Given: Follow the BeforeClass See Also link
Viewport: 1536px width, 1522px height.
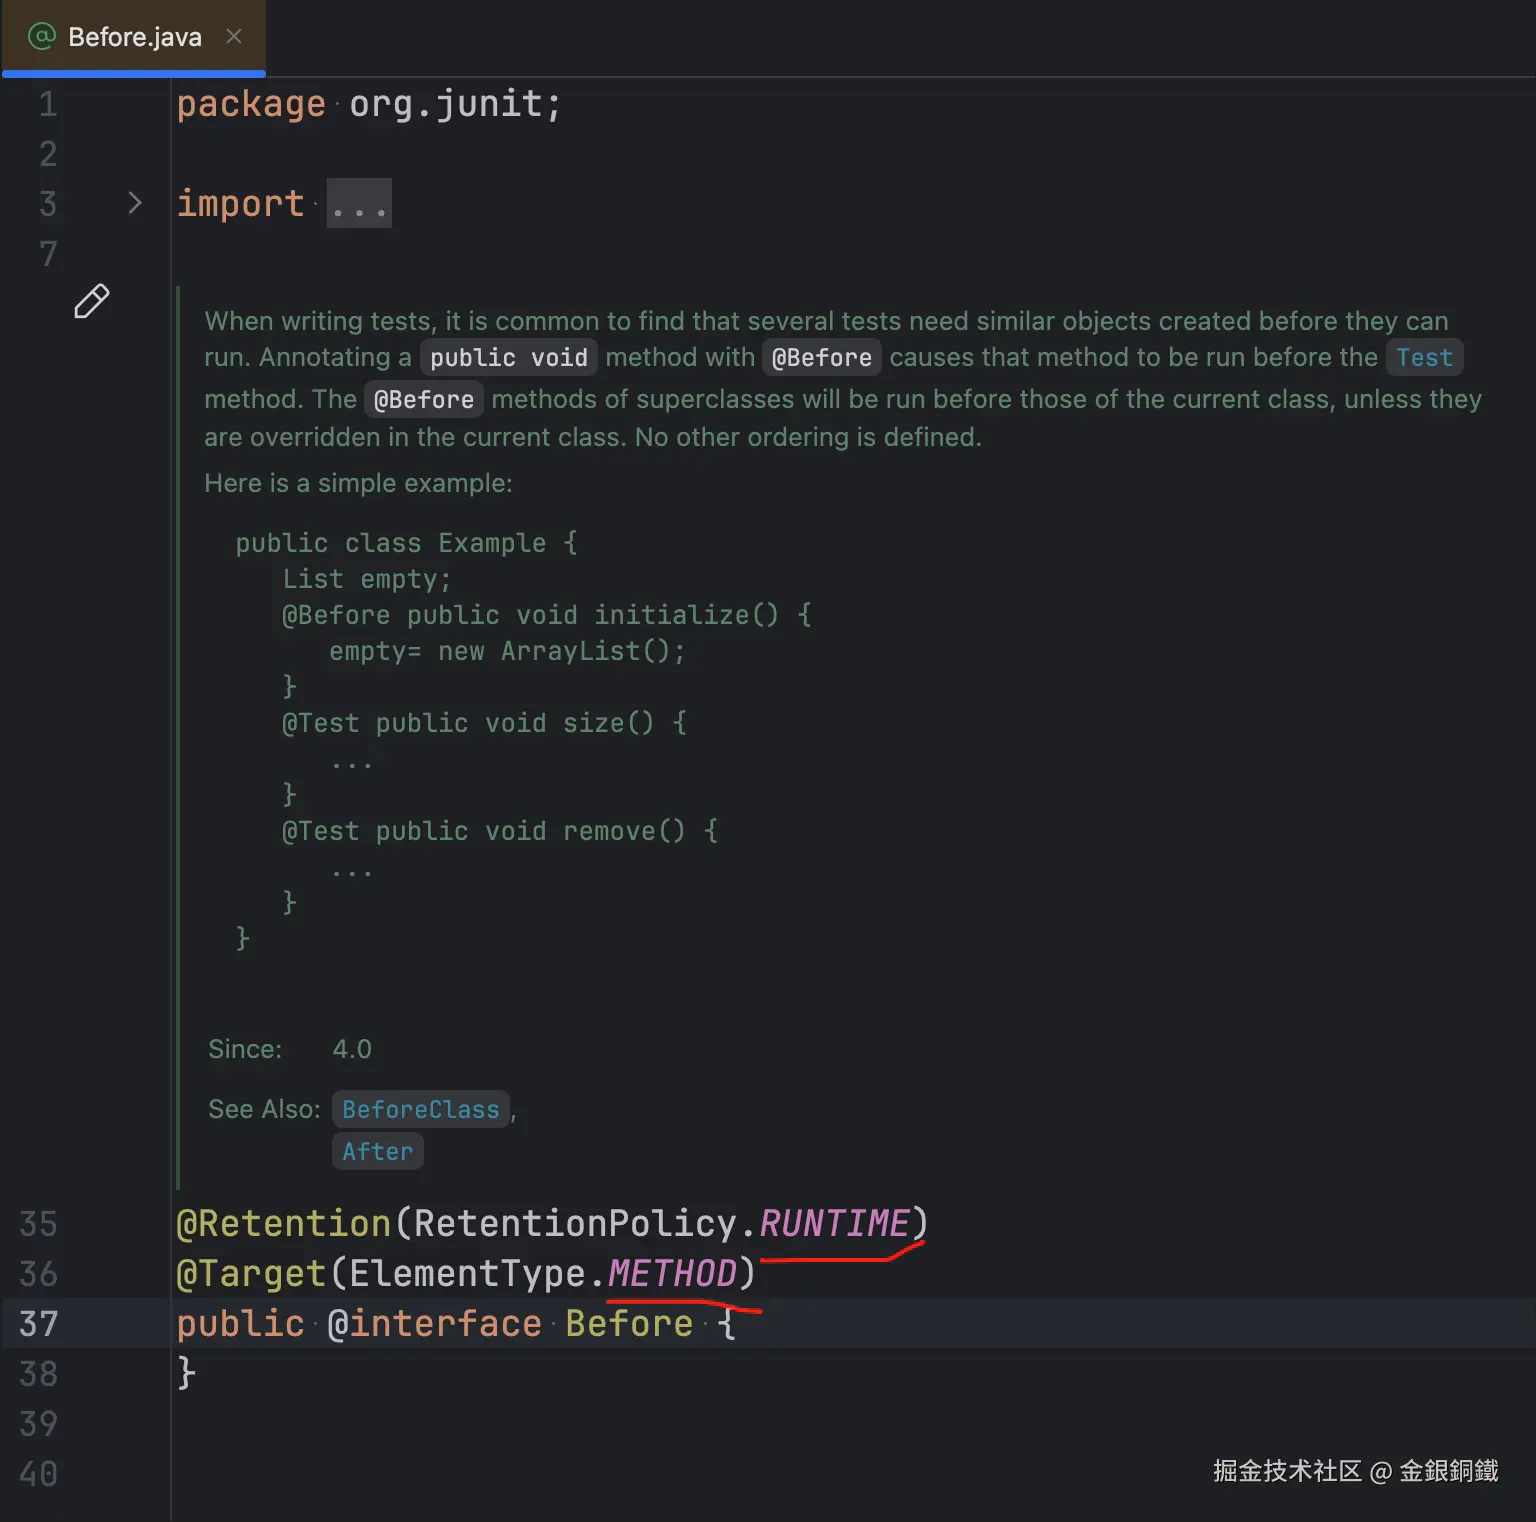Looking at the screenshot, I should coord(420,1110).
